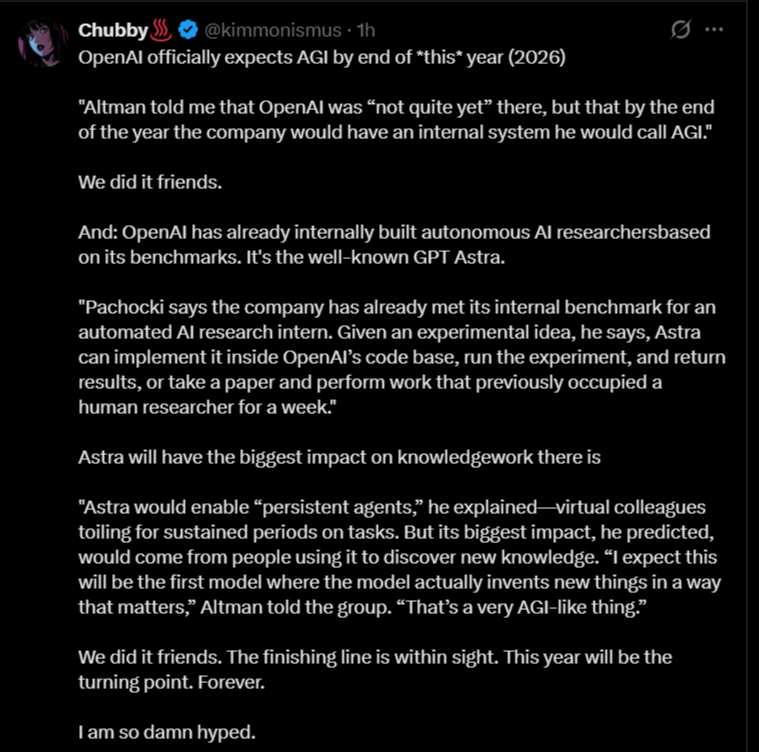This screenshot has height=752, width=759.
Task: Click the words 'GPT Astra'
Action: click(x=459, y=257)
